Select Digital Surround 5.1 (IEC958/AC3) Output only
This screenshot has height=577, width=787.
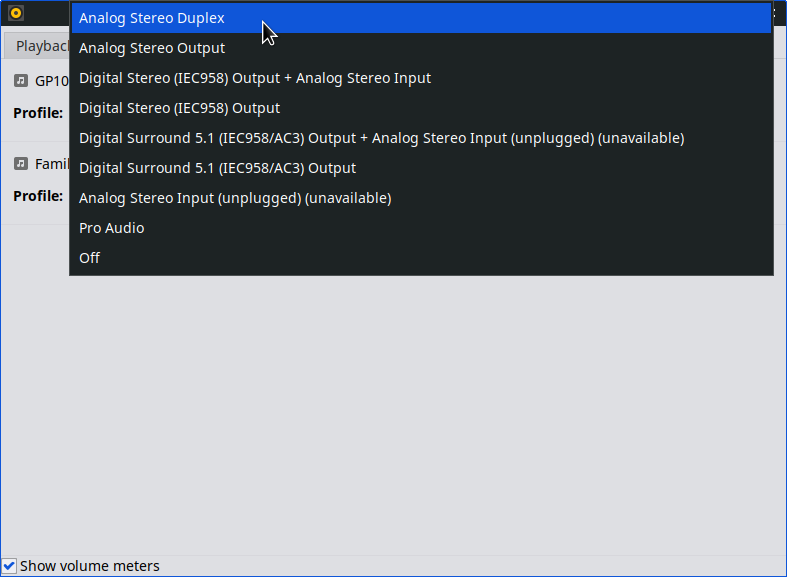pos(217,168)
